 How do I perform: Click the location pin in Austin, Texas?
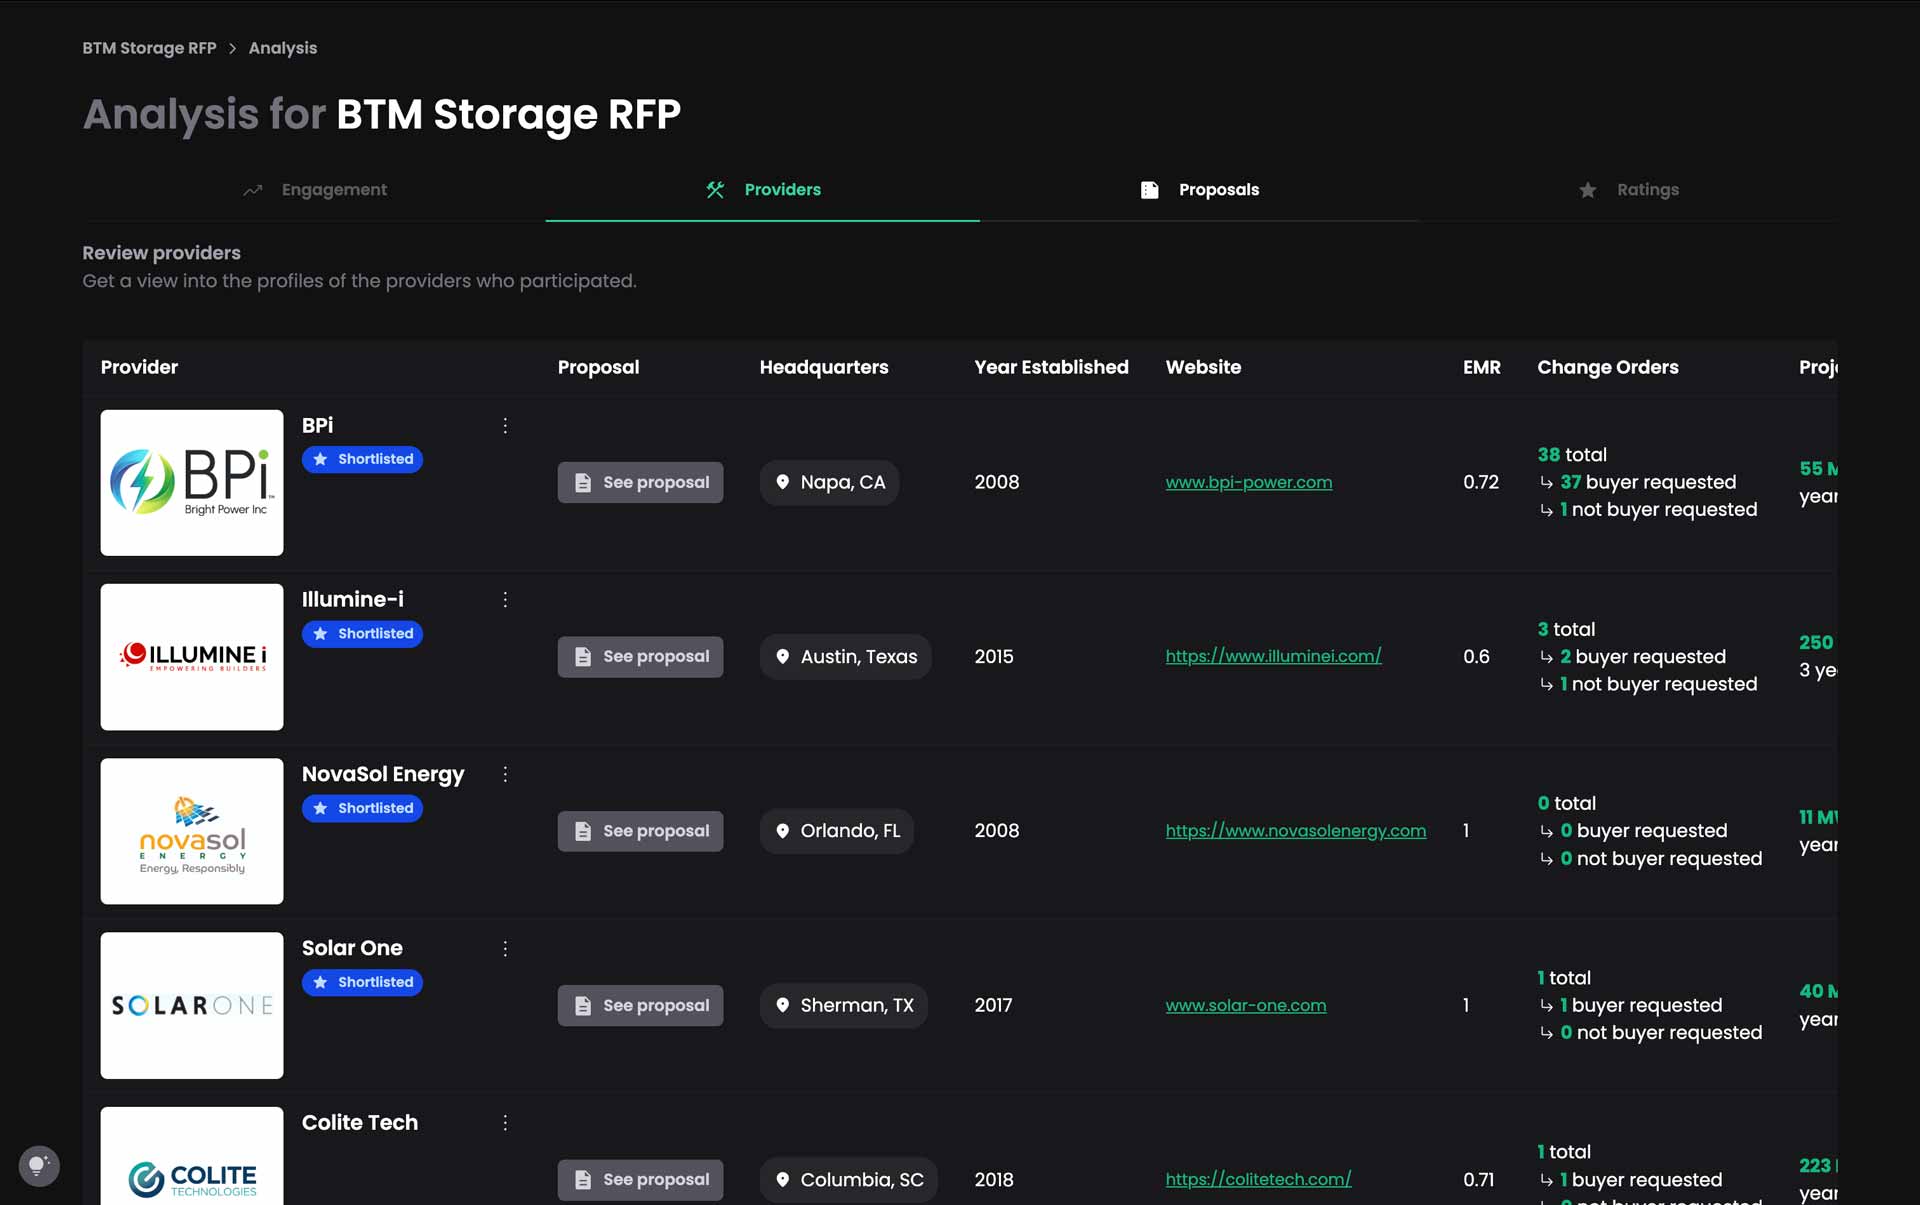point(783,657)
